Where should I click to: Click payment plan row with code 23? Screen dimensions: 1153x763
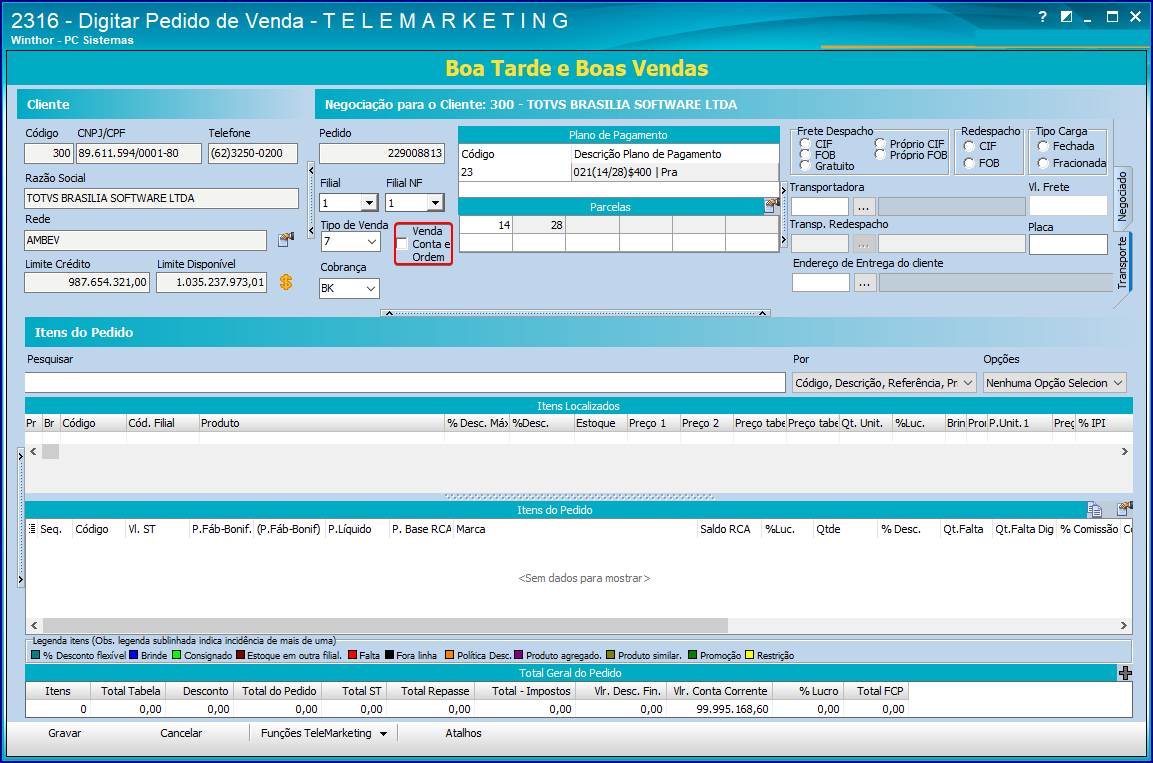618,172
